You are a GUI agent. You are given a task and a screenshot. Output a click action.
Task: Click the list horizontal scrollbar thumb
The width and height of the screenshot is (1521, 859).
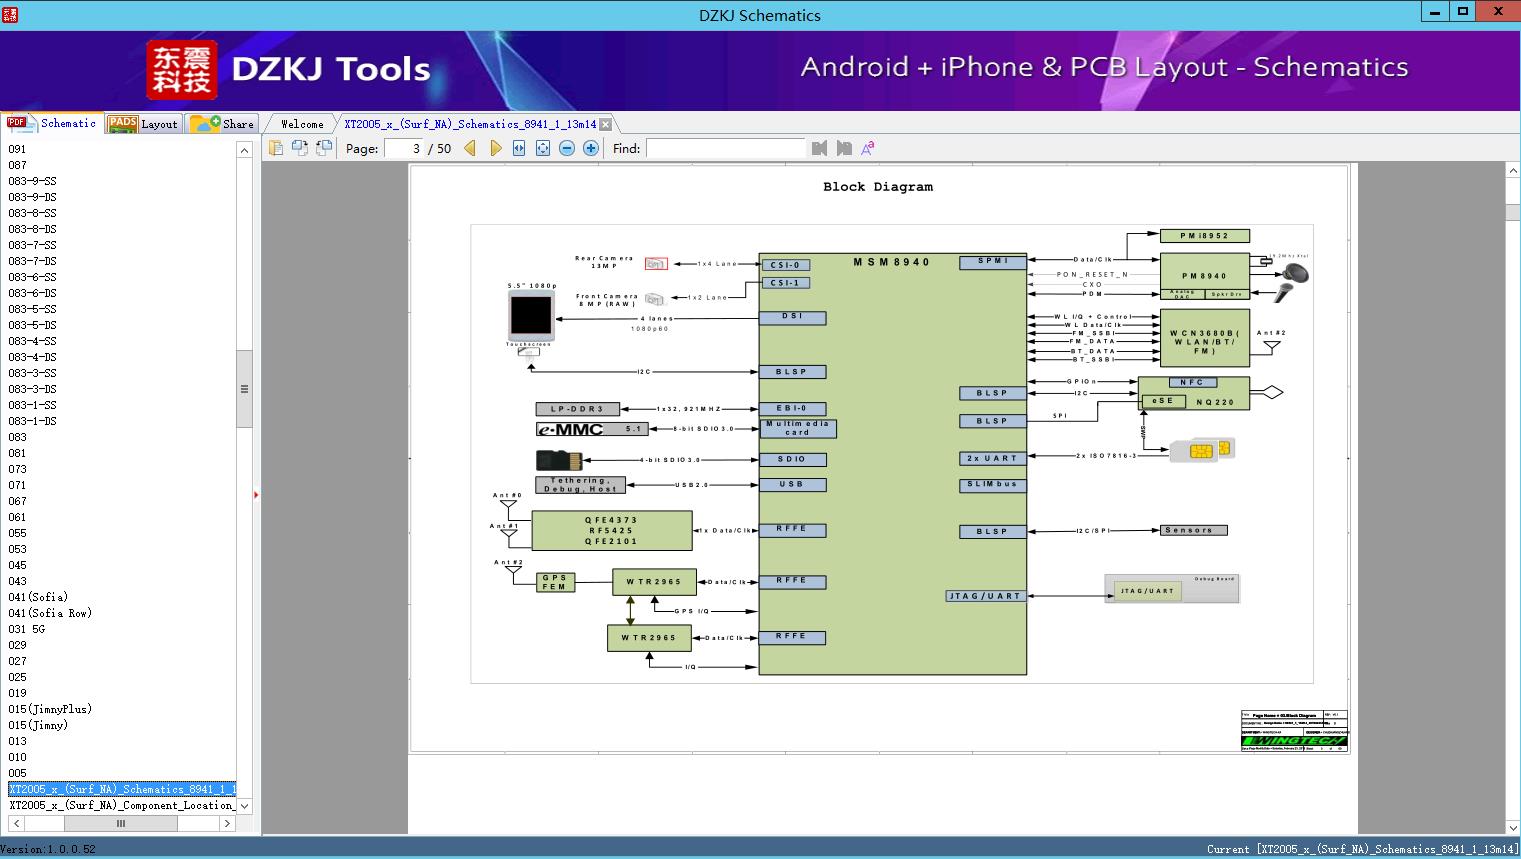(121, 823)
